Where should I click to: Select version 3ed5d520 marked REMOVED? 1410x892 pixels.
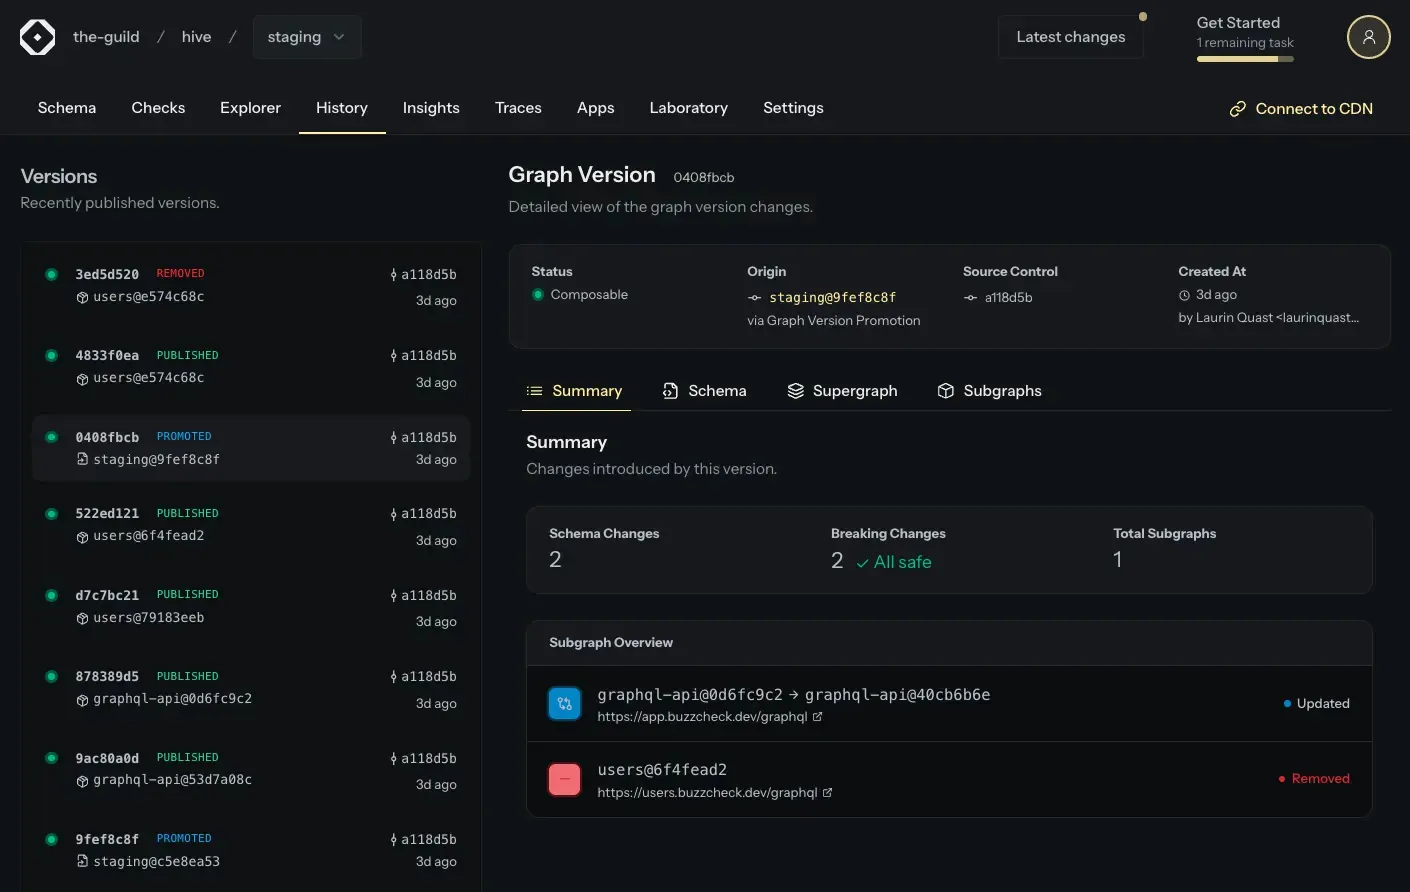[251, 287]
